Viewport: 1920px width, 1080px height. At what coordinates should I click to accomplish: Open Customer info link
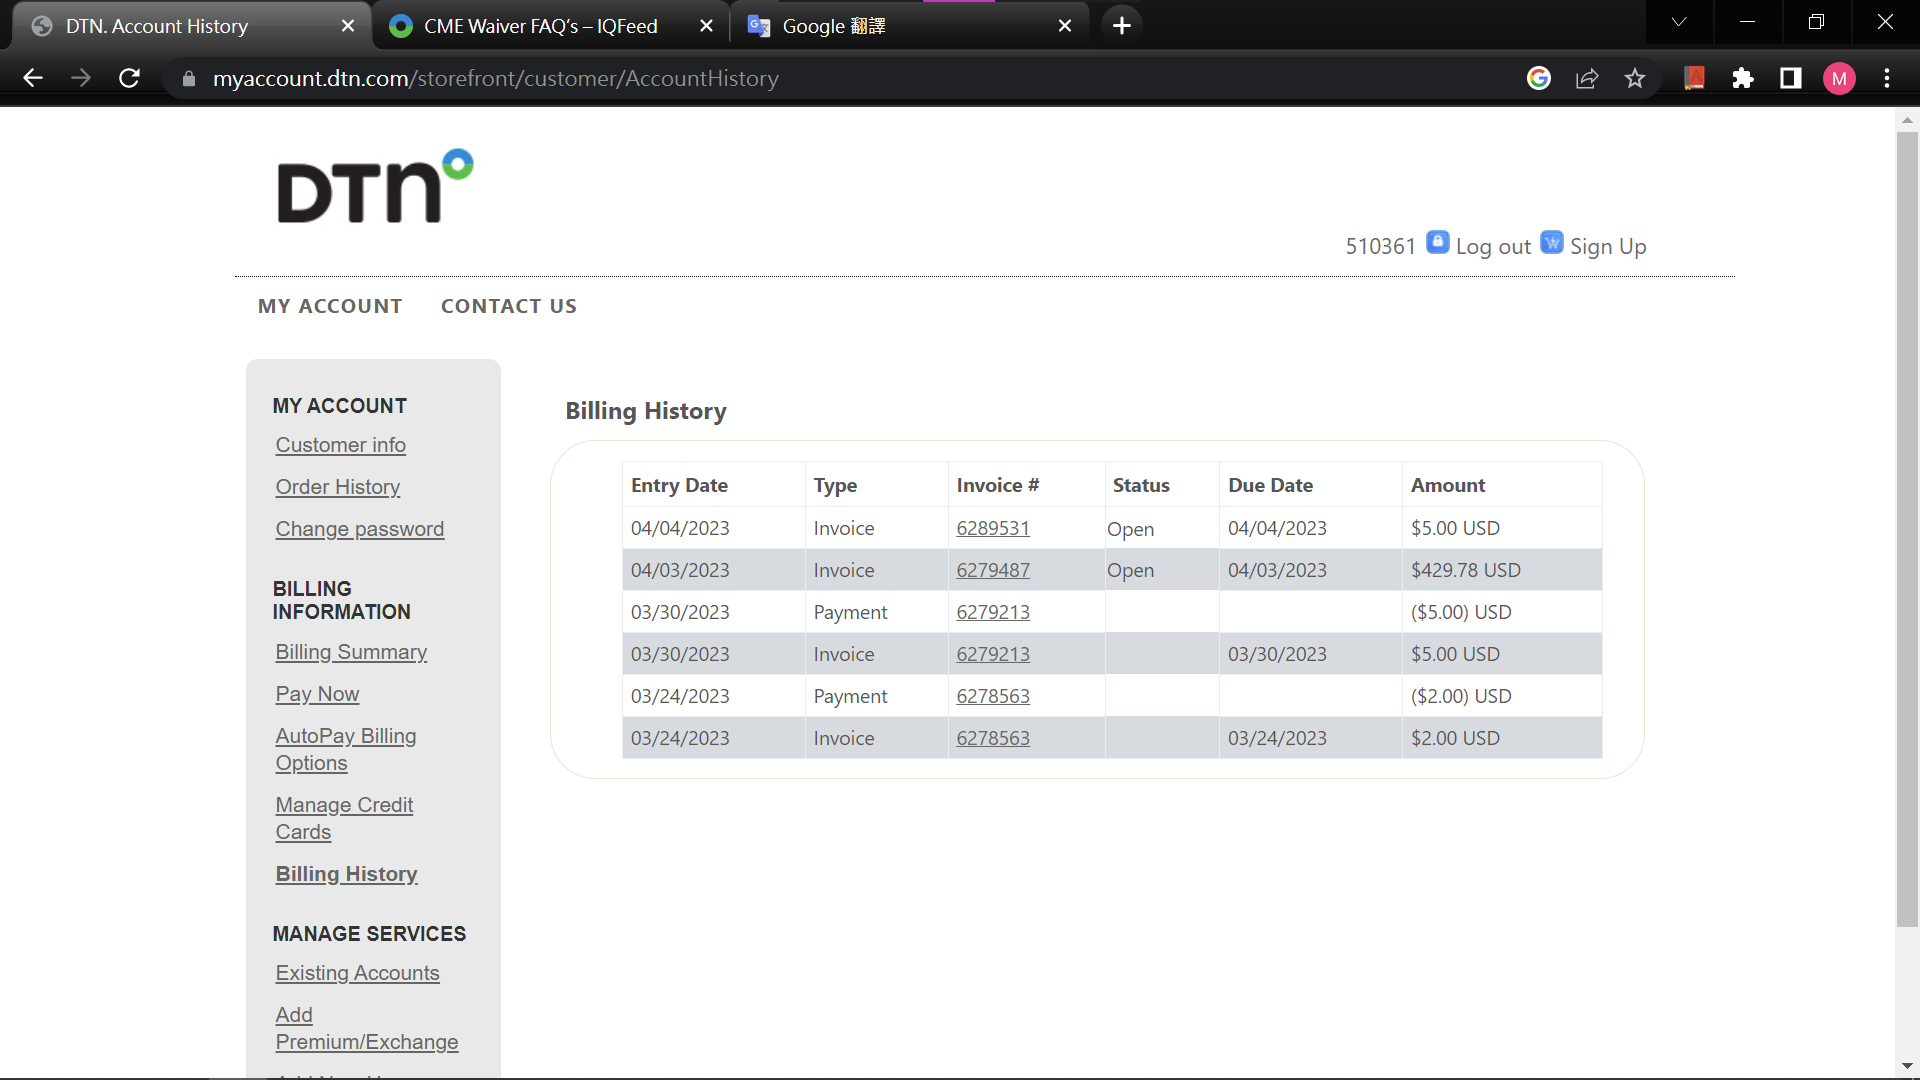(x=341, y=445)
